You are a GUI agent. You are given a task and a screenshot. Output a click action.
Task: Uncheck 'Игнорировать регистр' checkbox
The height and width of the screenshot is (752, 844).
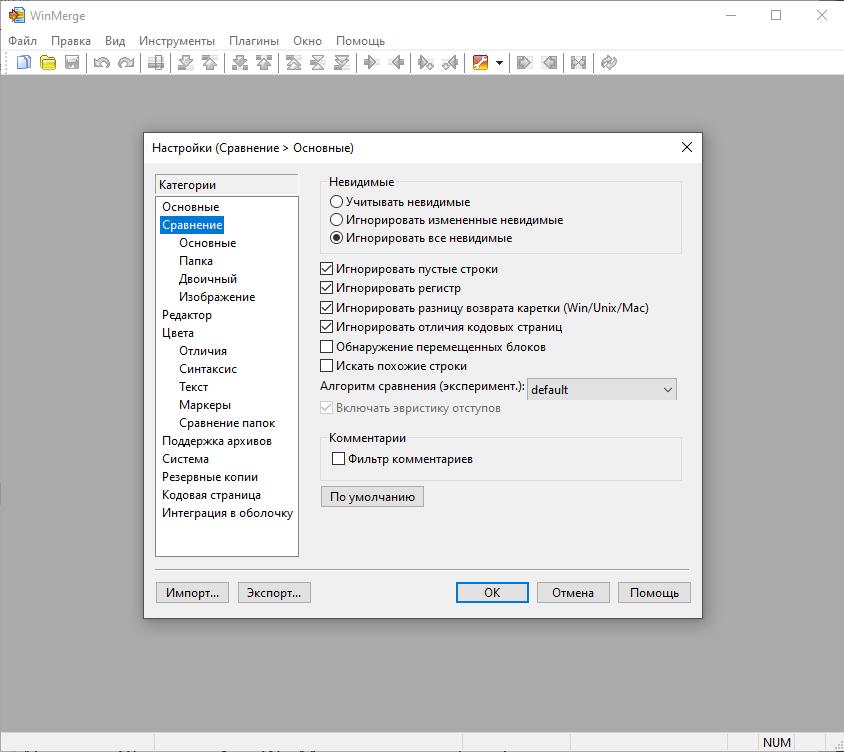(327, 288)
